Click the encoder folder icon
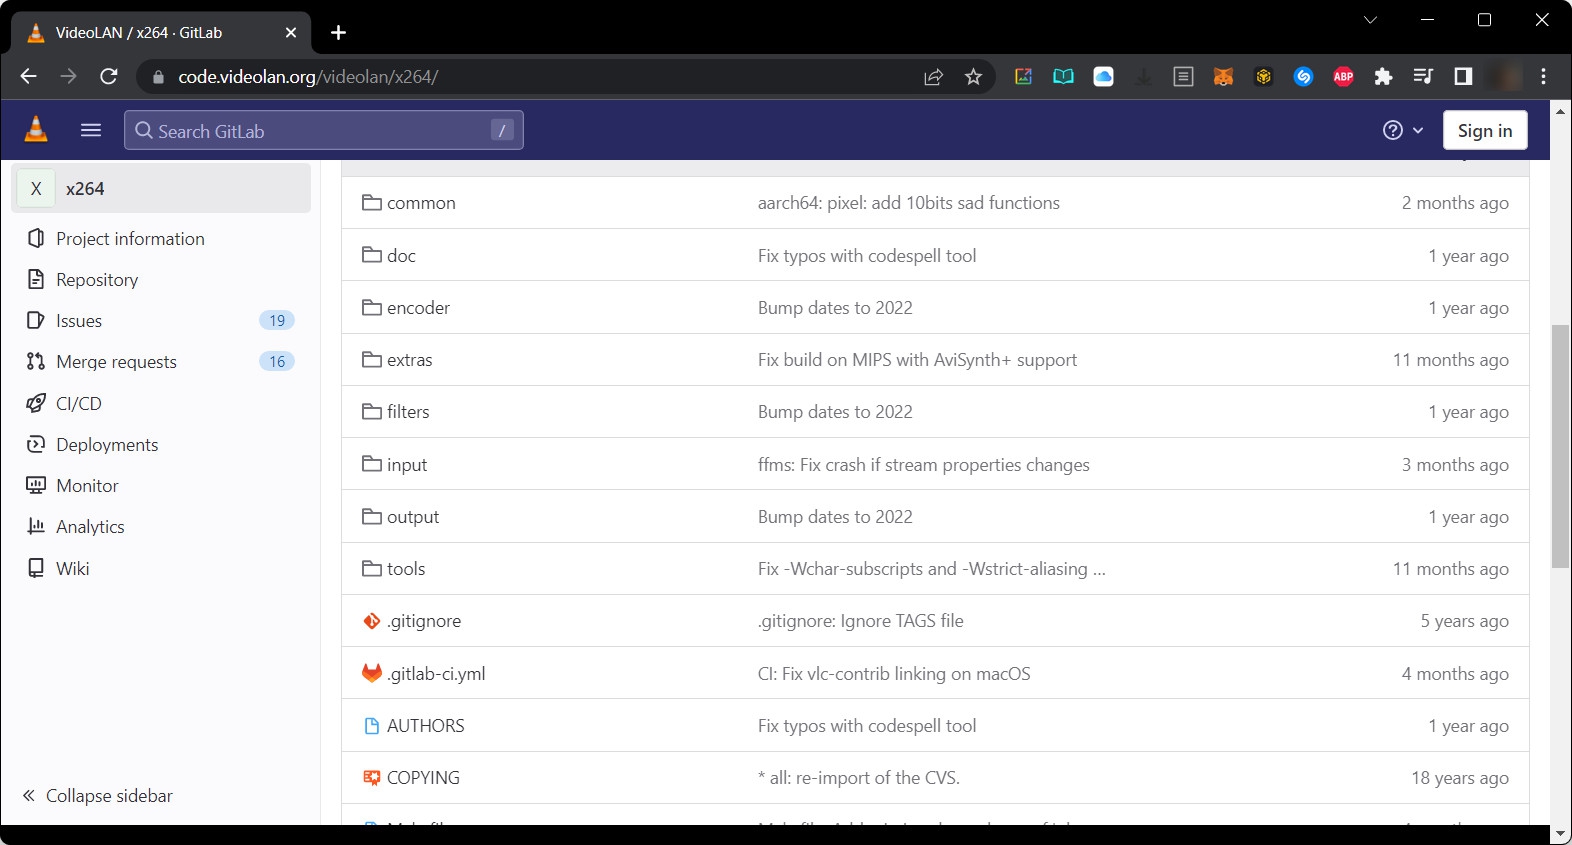The image size is (1572, 845). click(x=372, y=308)
